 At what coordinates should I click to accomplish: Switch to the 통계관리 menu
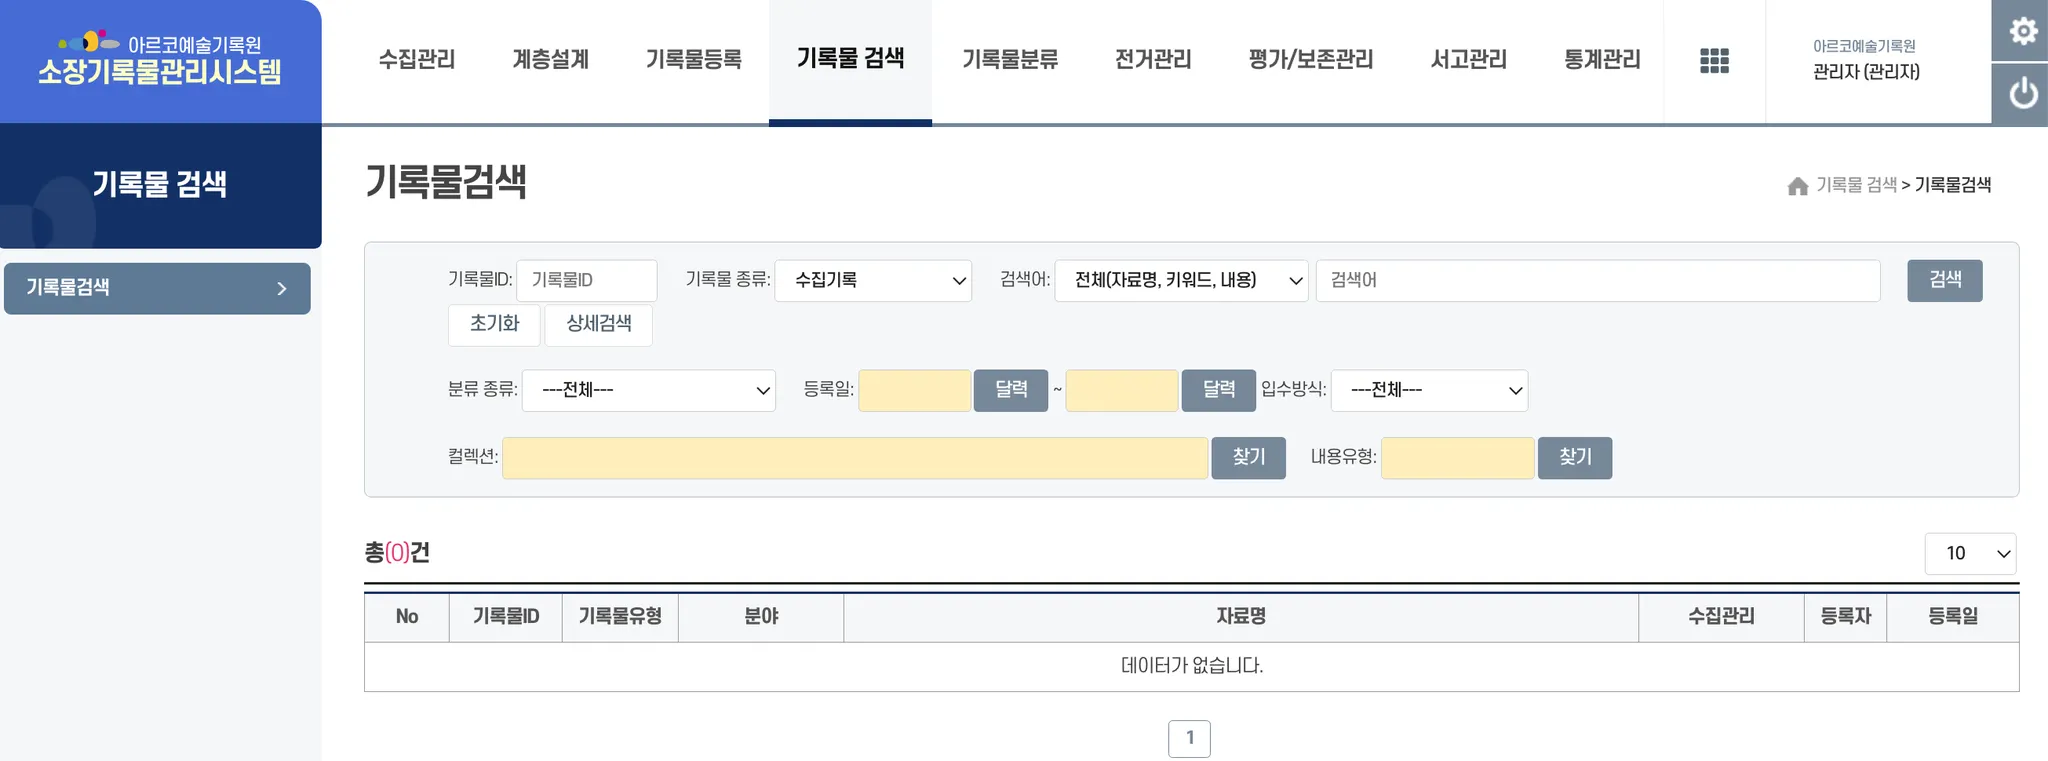coord(1602,60)
